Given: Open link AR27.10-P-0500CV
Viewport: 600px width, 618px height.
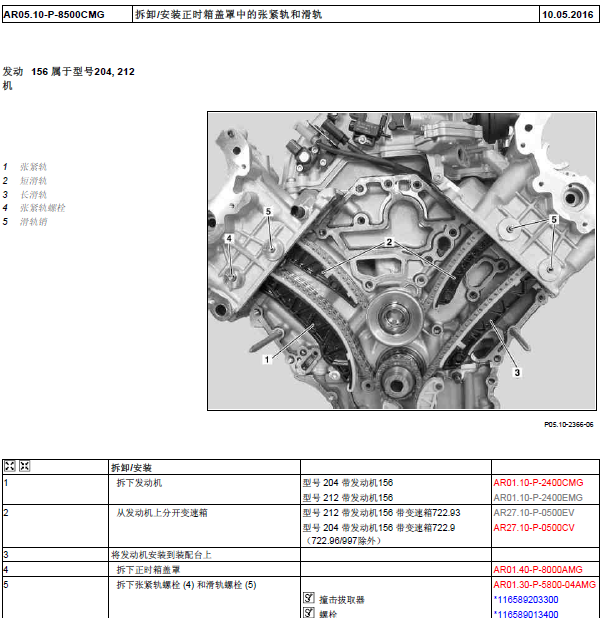Looking at the screenshot, I should [x=534, y=528].
